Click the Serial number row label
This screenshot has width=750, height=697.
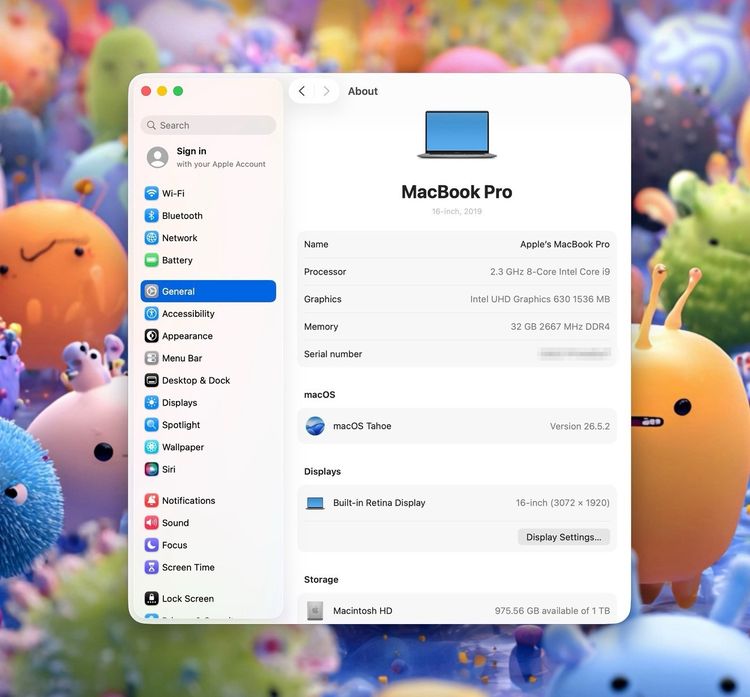pyautogui.click(x=333, y=354)
